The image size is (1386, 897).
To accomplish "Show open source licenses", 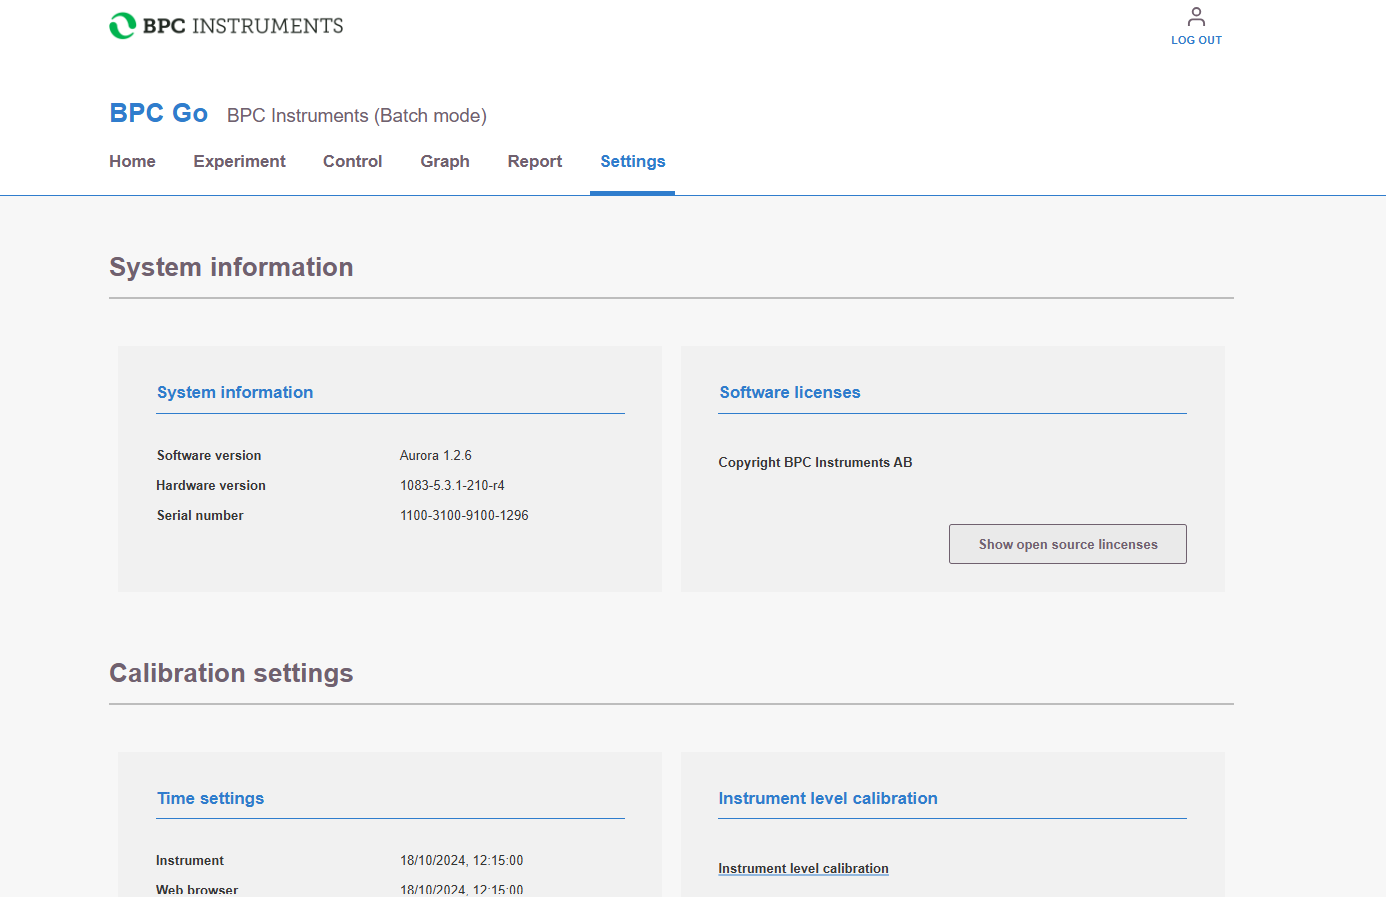I will 1068,544.
